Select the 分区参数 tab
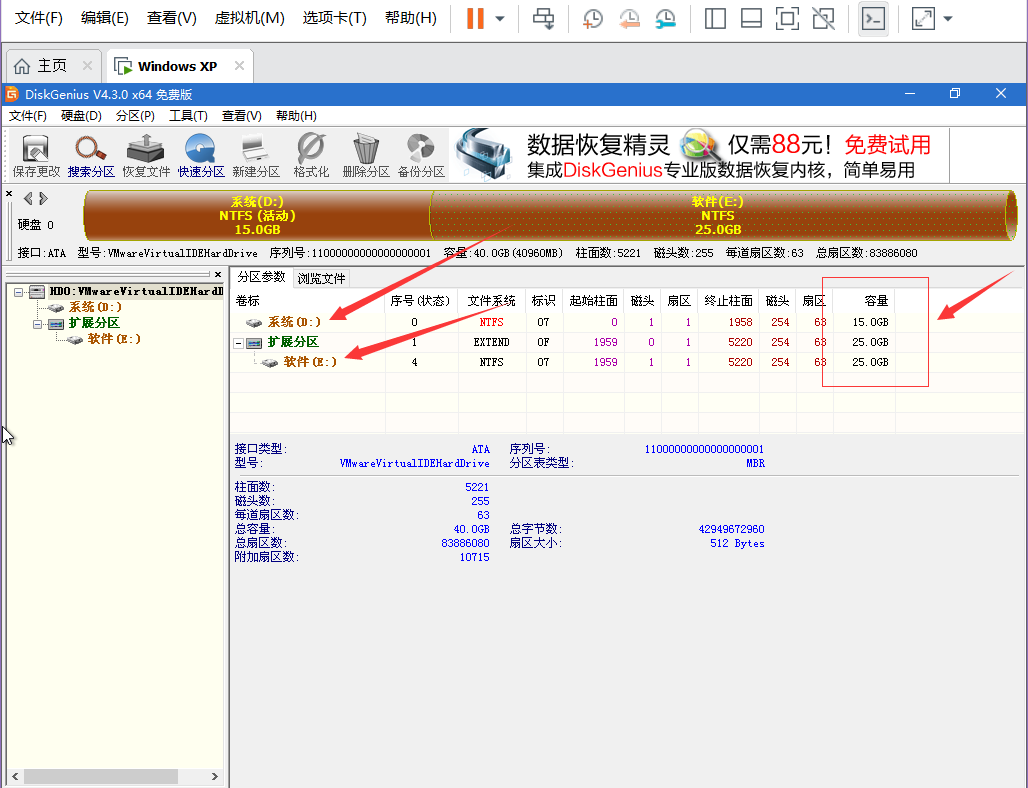The height and width of the screenshot is (788, 1028). [x=262, y=277]
